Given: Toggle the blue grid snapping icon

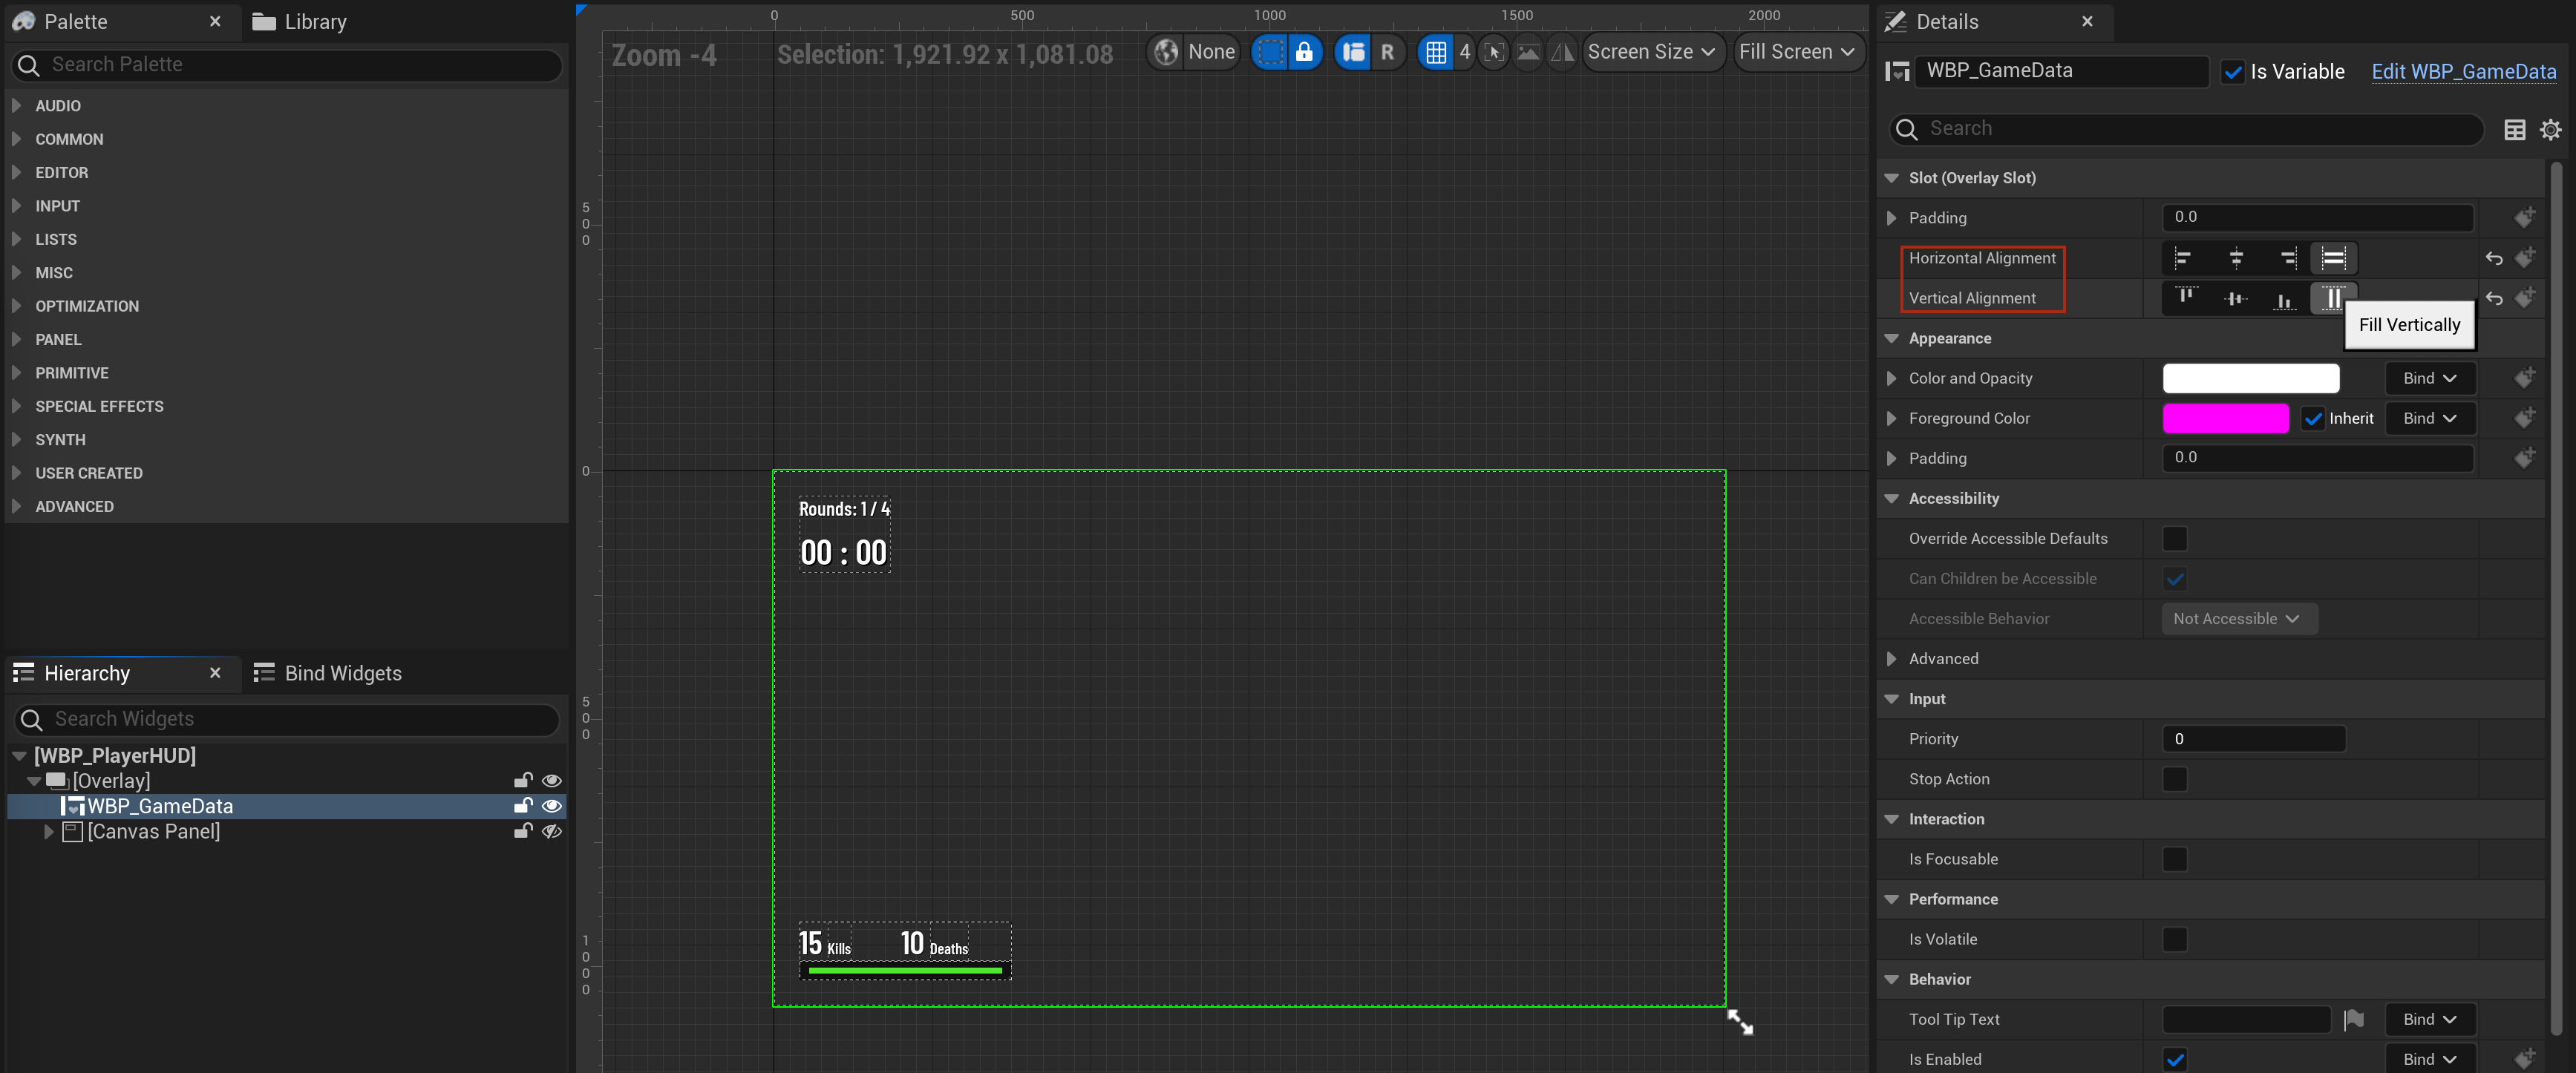Looking at the screenshot, I should point(1436,52).
